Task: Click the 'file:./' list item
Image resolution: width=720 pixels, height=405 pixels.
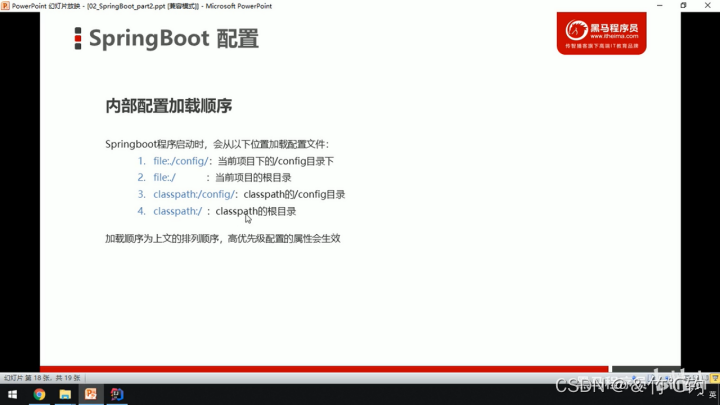Action: coord(164,178)
